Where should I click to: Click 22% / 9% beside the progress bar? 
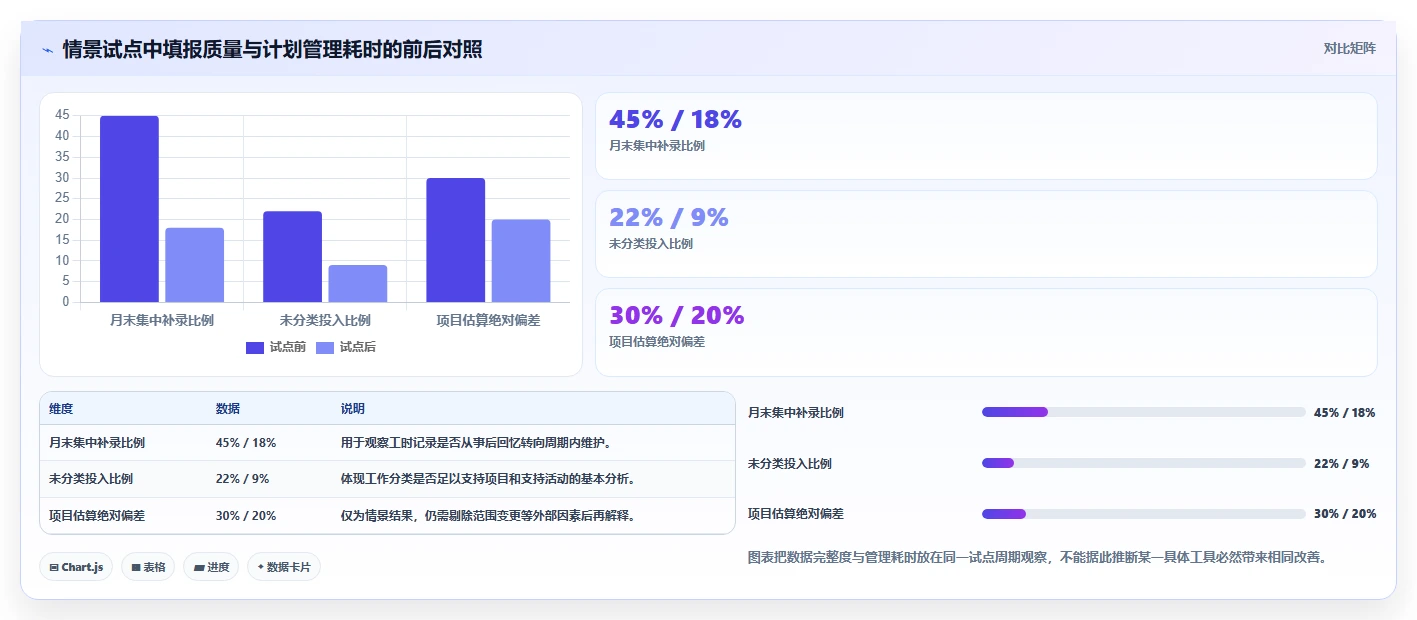(1342, 464)
